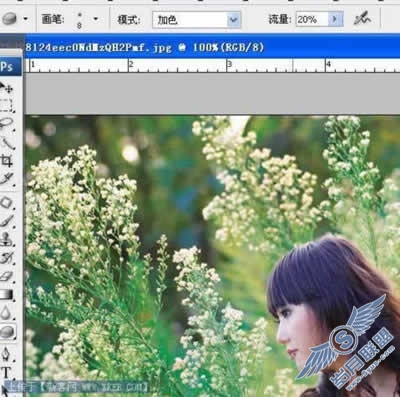
Task: Click the sponge tool preset icon
Action: click(9, 19)
